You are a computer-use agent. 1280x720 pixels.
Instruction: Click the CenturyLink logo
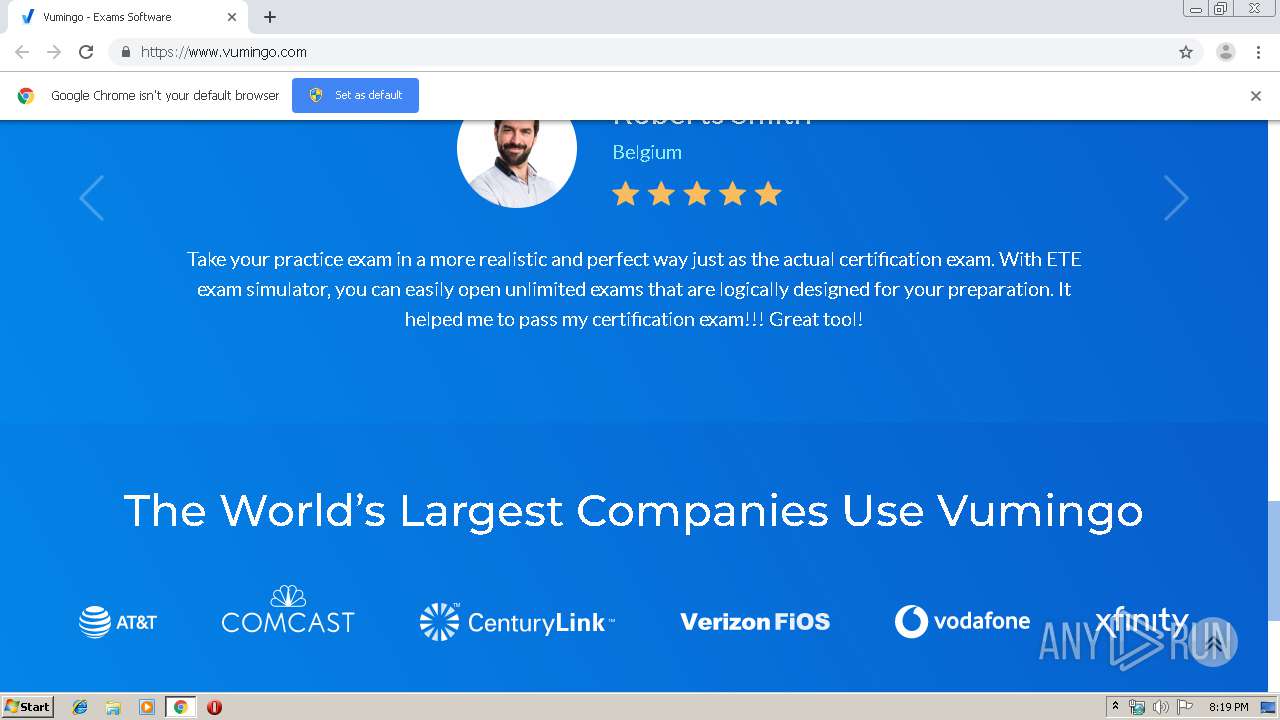click(517, 622)
